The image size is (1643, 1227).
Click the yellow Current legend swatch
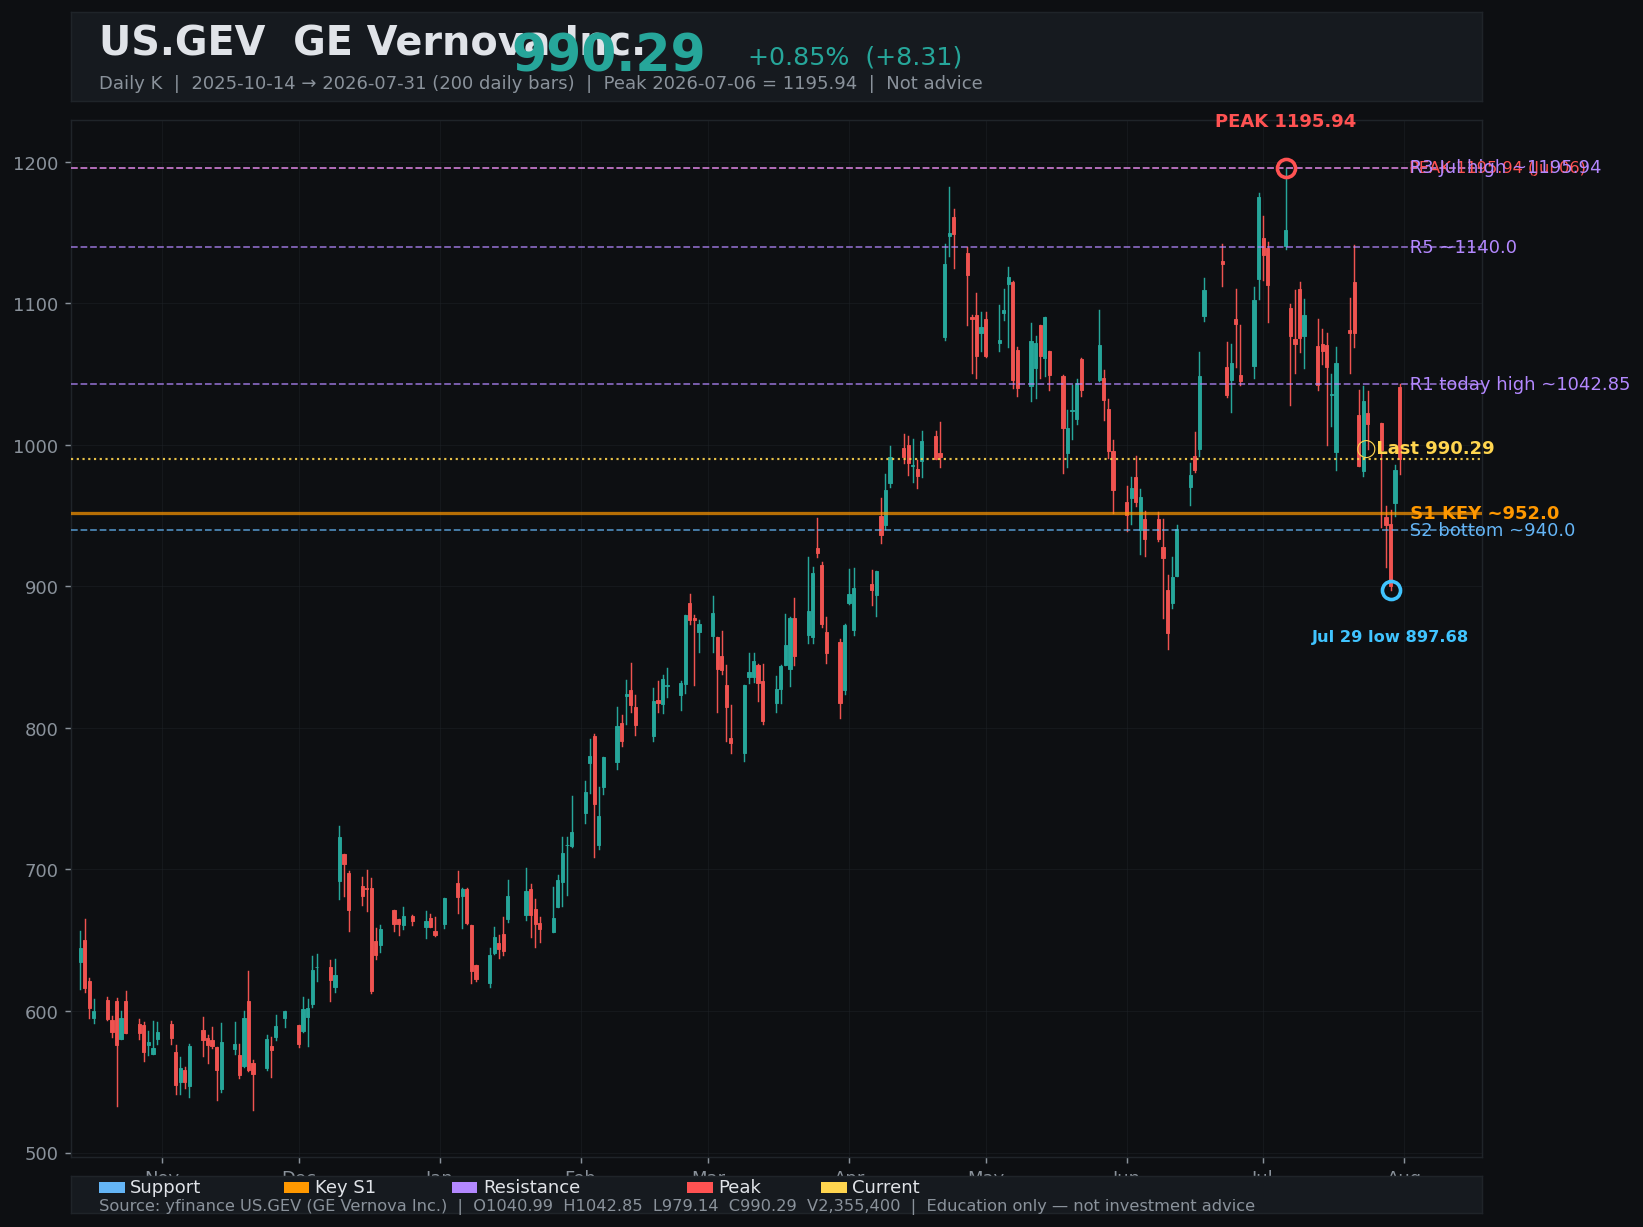coord(834,1187)
